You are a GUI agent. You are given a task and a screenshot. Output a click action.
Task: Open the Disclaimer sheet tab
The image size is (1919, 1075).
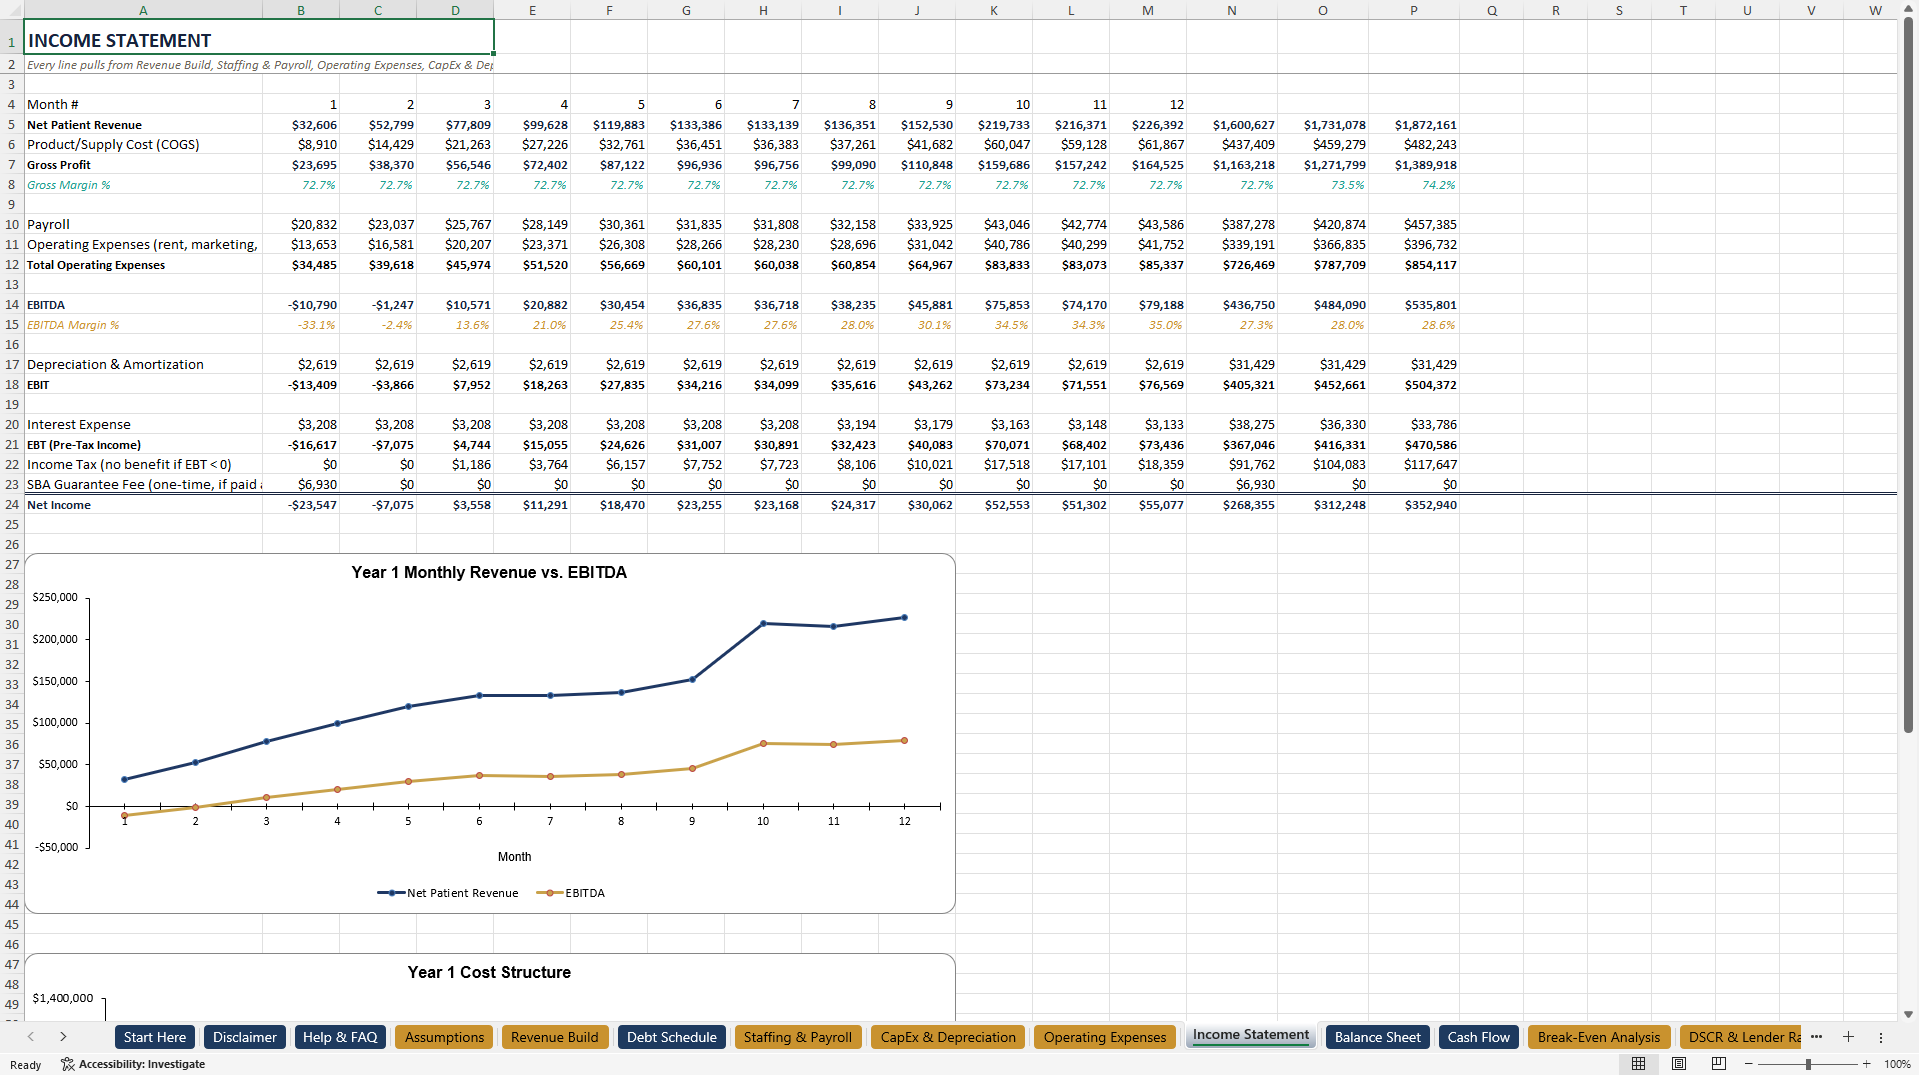tap(245, 1037)
